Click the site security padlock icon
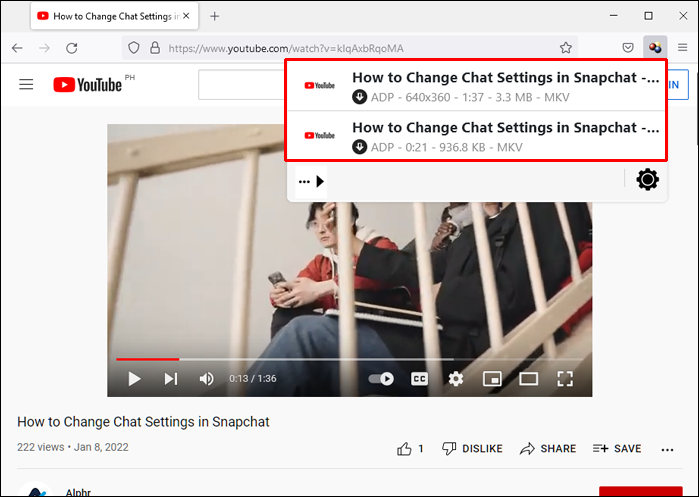Screen dimensions: 699x497 point(155,48)
